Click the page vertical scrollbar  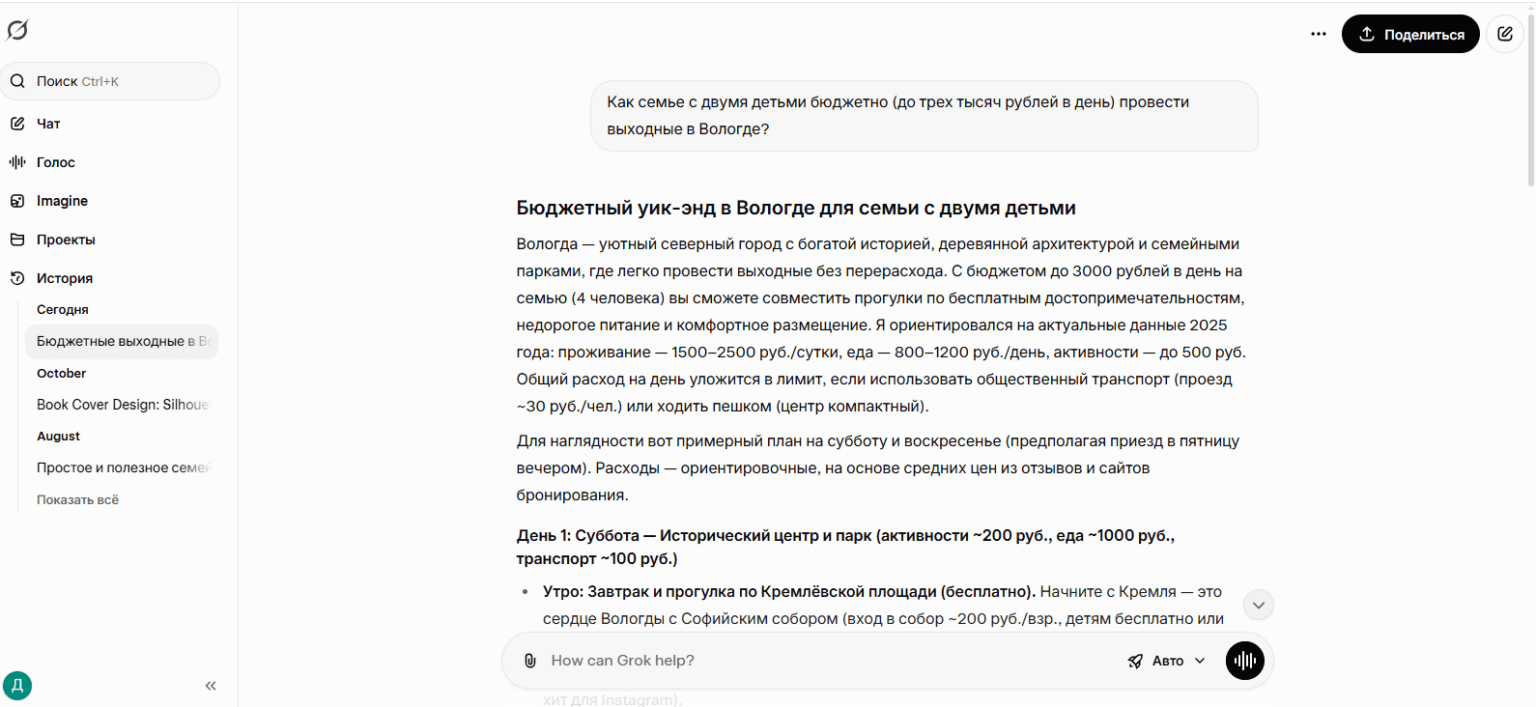pyautogui.click(x=1530, y=100)
